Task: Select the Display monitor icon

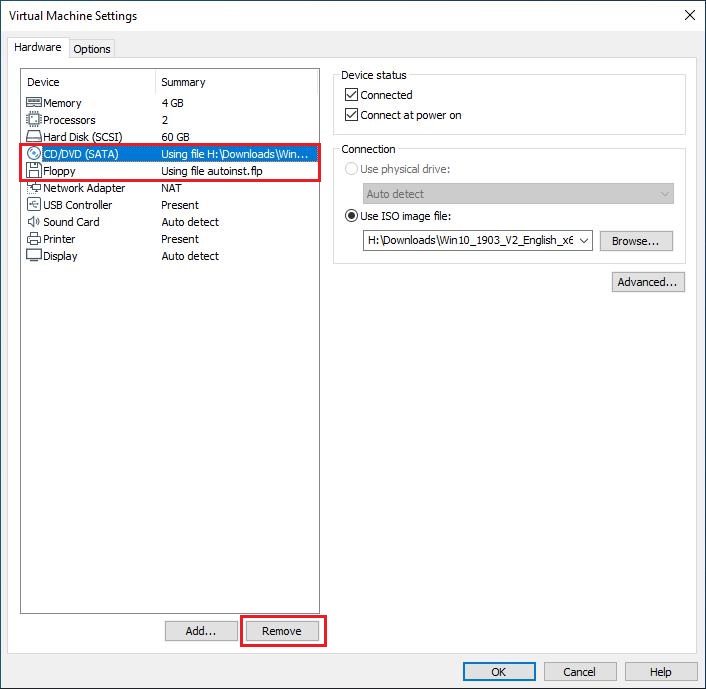Action: tap(33, 256)
